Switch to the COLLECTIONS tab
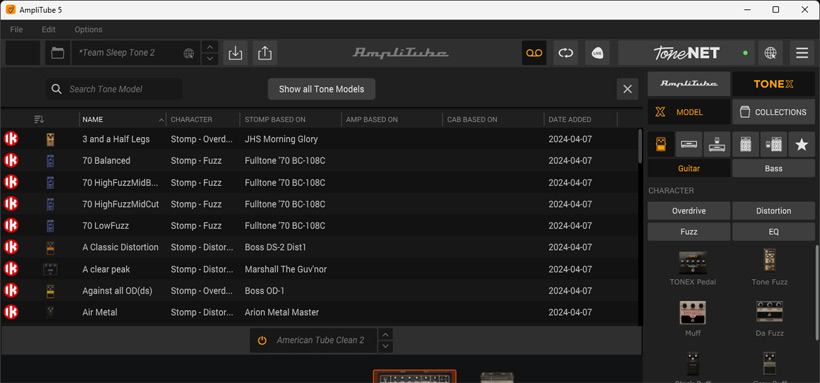 coord(773,112)
